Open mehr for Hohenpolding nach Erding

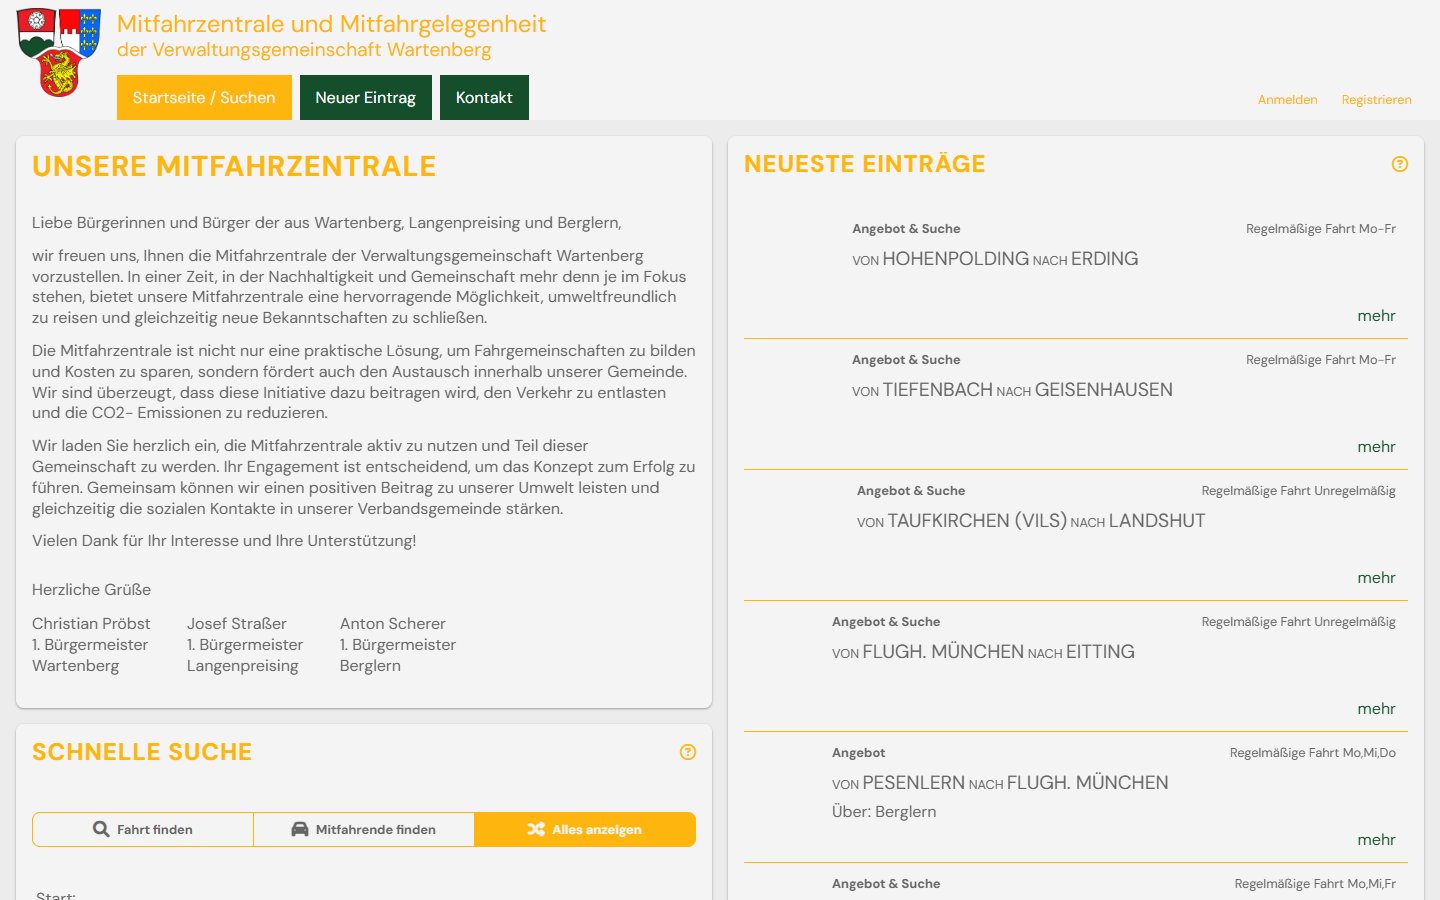coord(1376,316)
